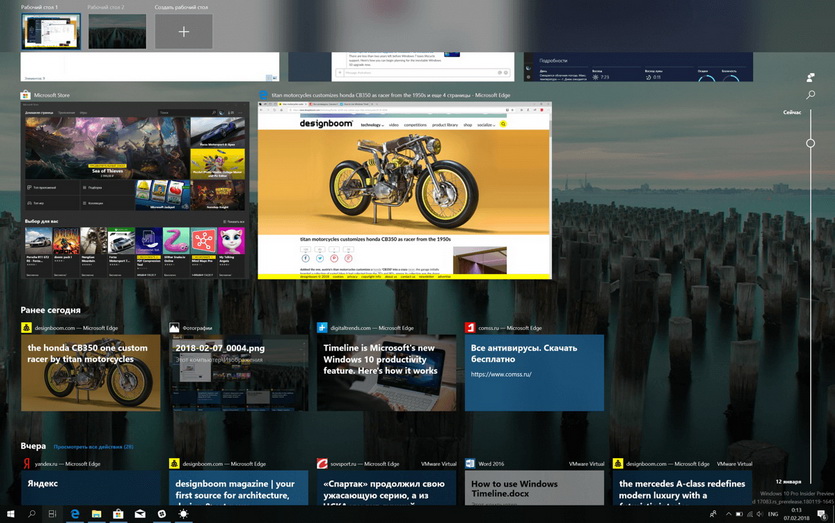Open the Action Center notifications icon
The image size is (835, 523).
[822, 514]
